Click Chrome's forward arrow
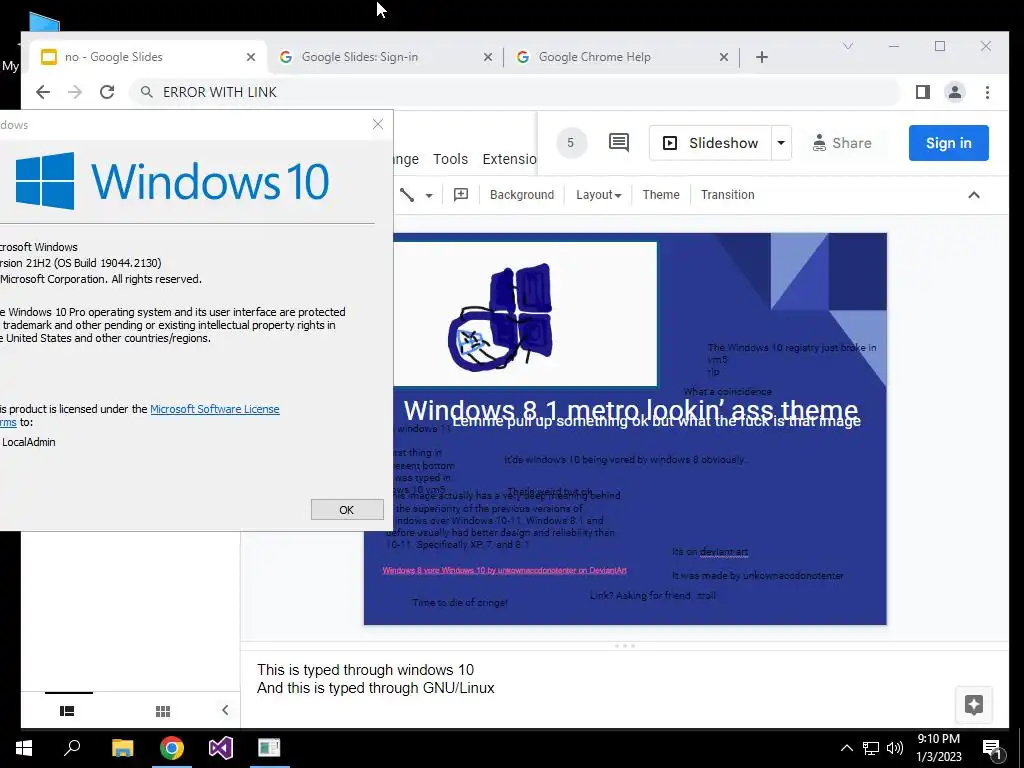Screen dimensions: 1024x768 click(75, 92)
